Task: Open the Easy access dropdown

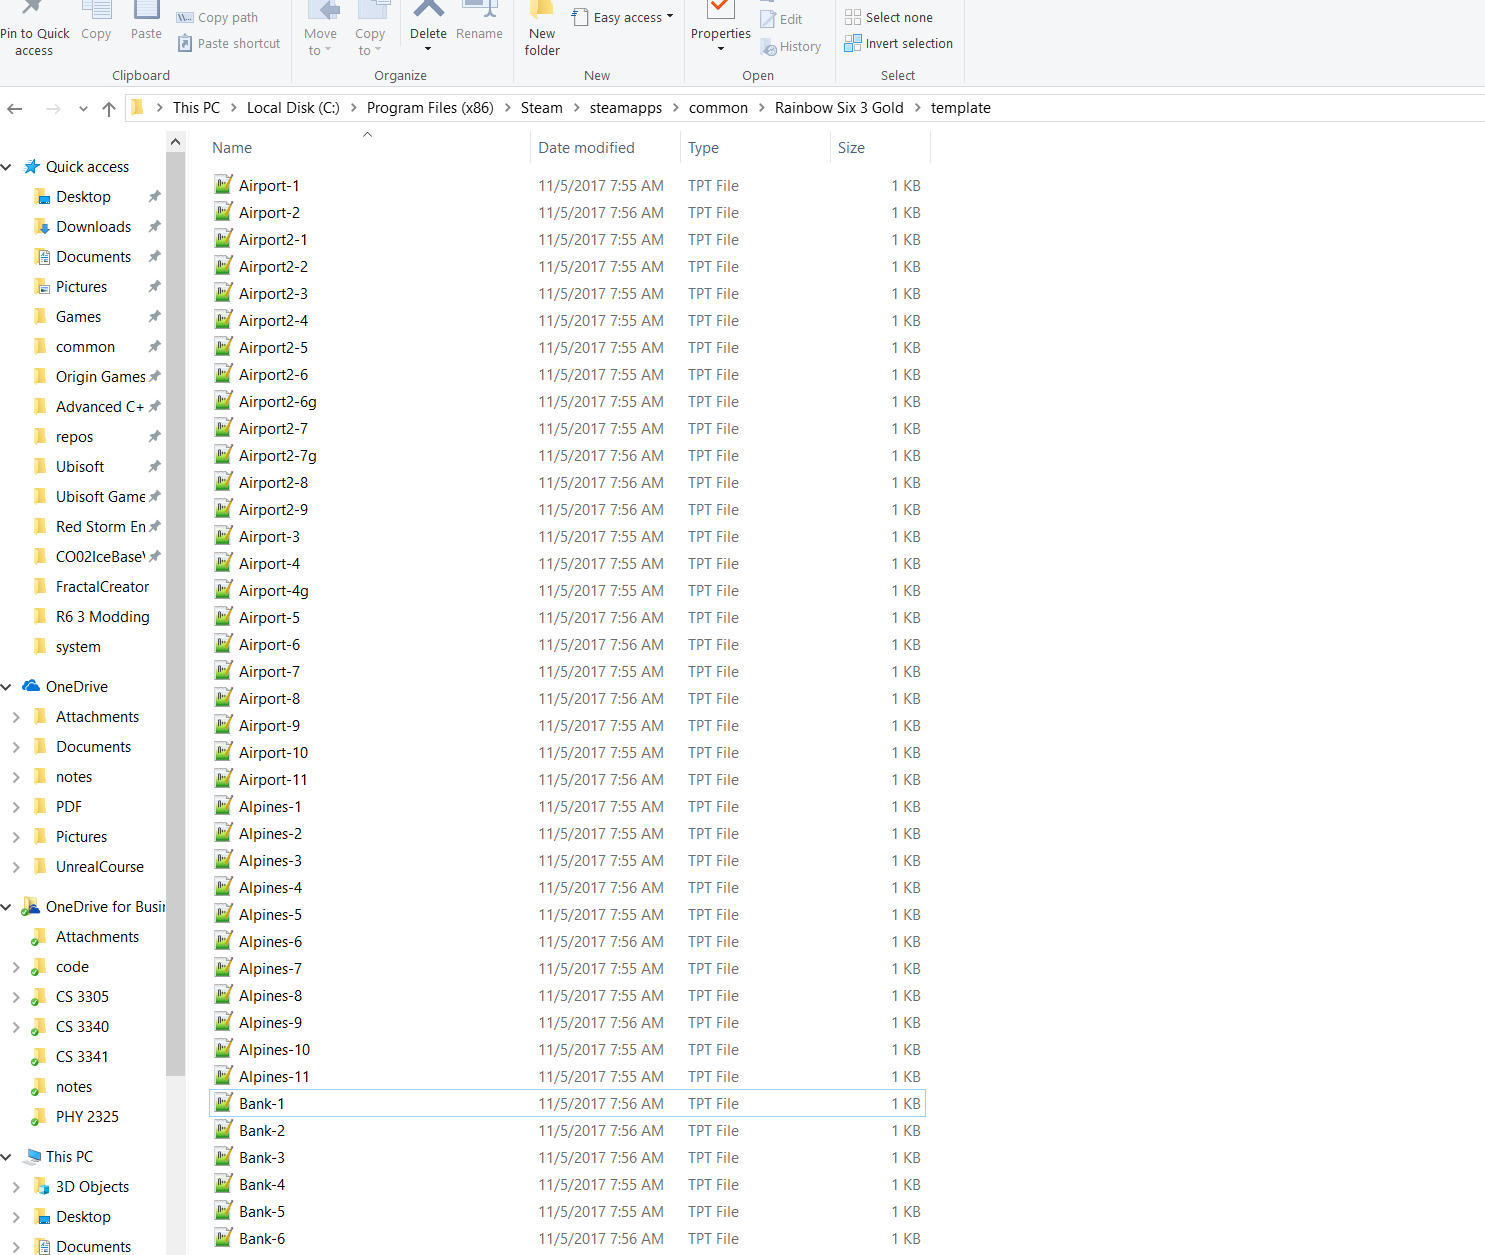Action: point(623,17)
